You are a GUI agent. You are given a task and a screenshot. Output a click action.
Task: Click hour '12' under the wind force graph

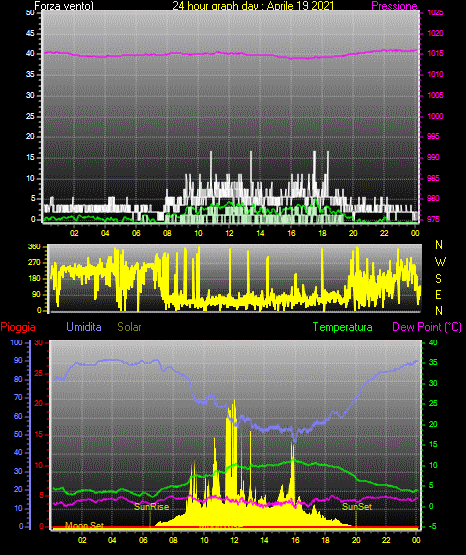click(229, 233)
